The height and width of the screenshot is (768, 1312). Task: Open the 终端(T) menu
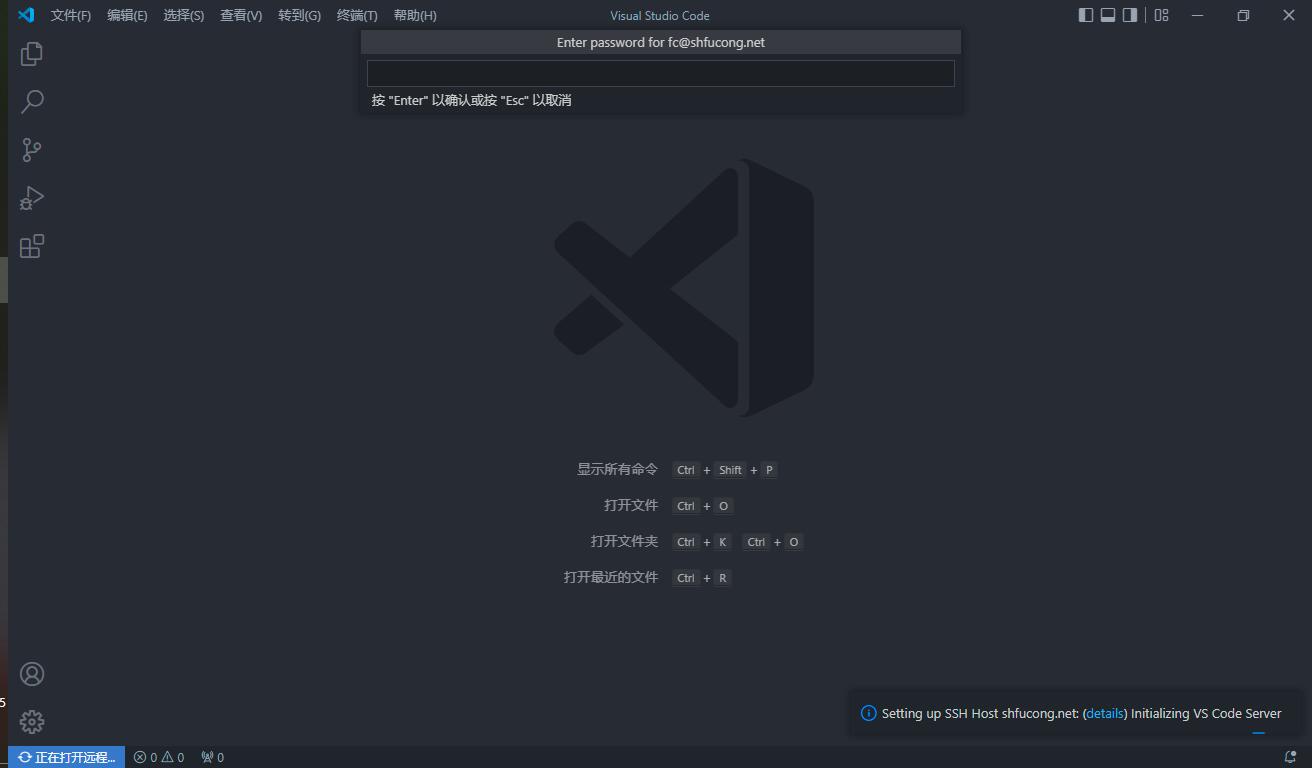point(357,15)
